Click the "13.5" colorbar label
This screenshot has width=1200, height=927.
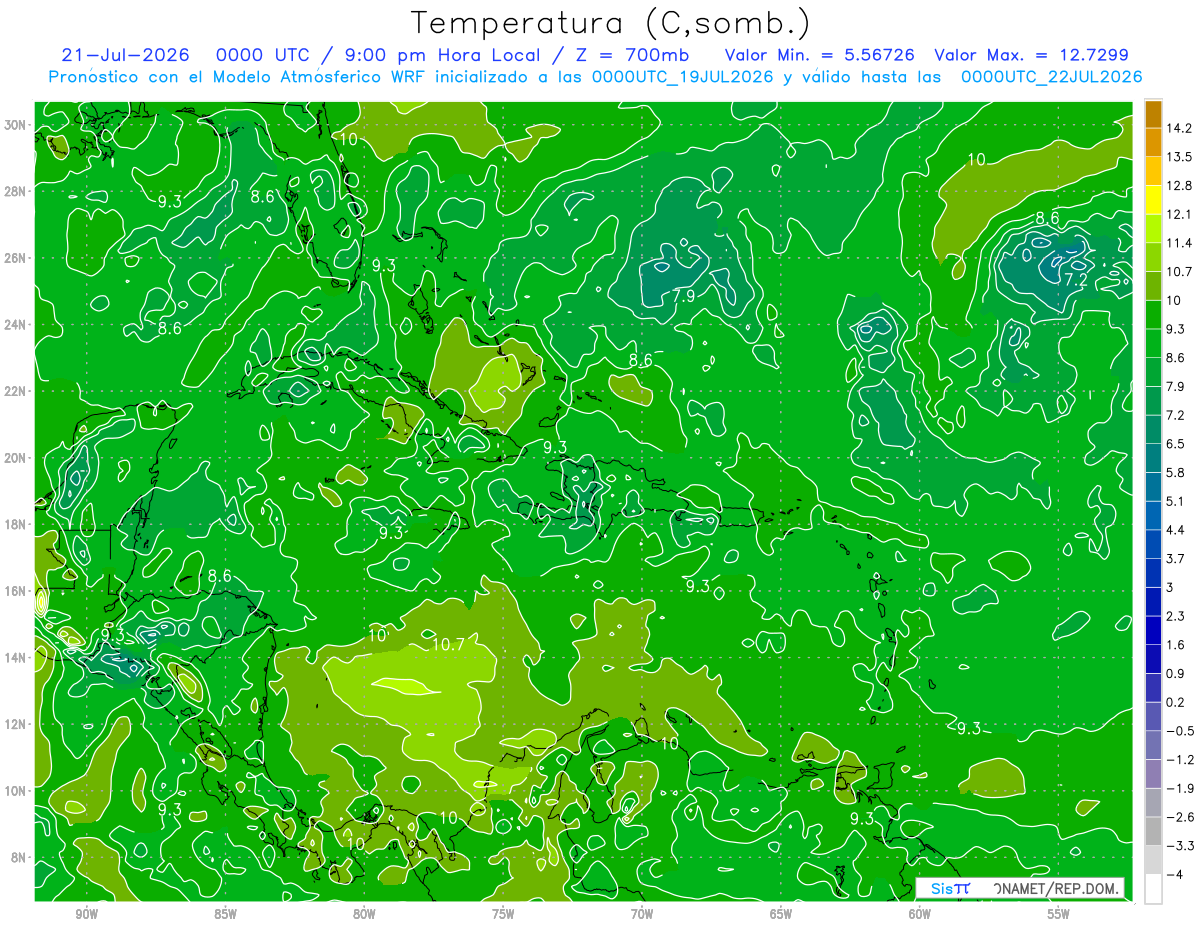tap(1179, 157)
